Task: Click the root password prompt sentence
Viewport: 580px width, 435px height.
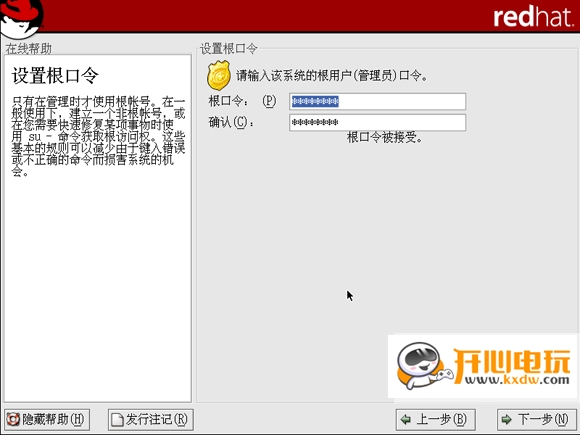Action: pos(332,75)
